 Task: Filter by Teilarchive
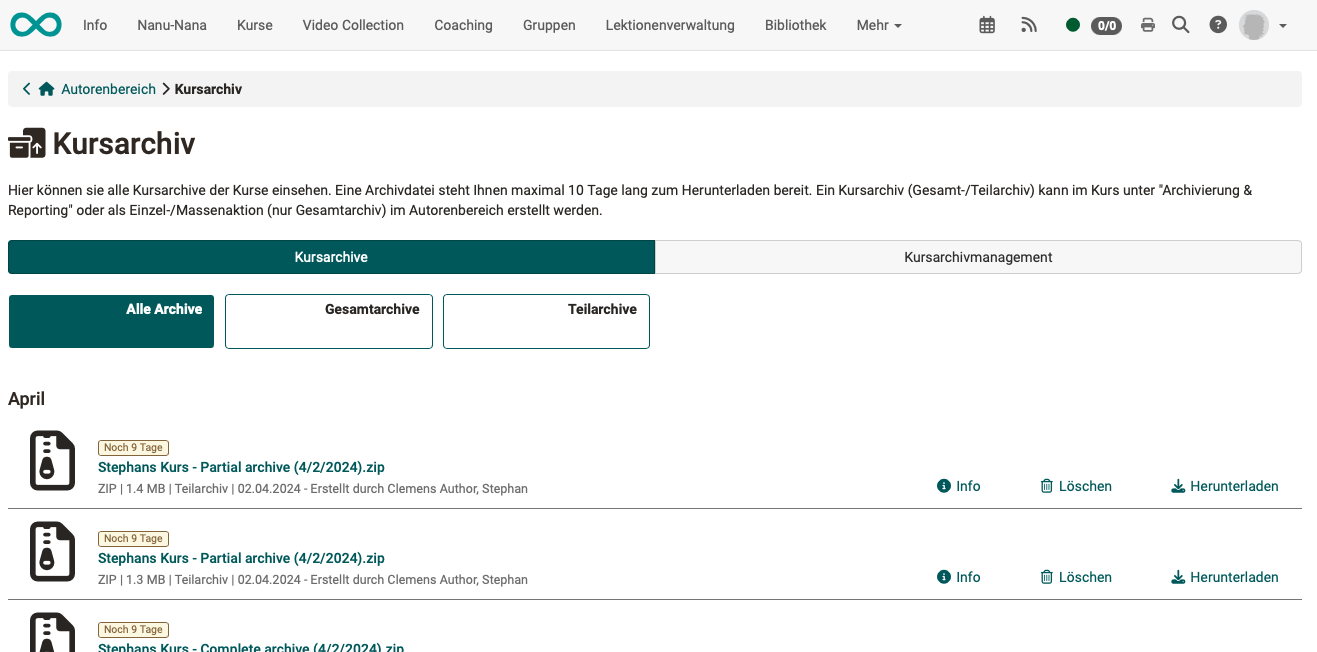(546, 321)
